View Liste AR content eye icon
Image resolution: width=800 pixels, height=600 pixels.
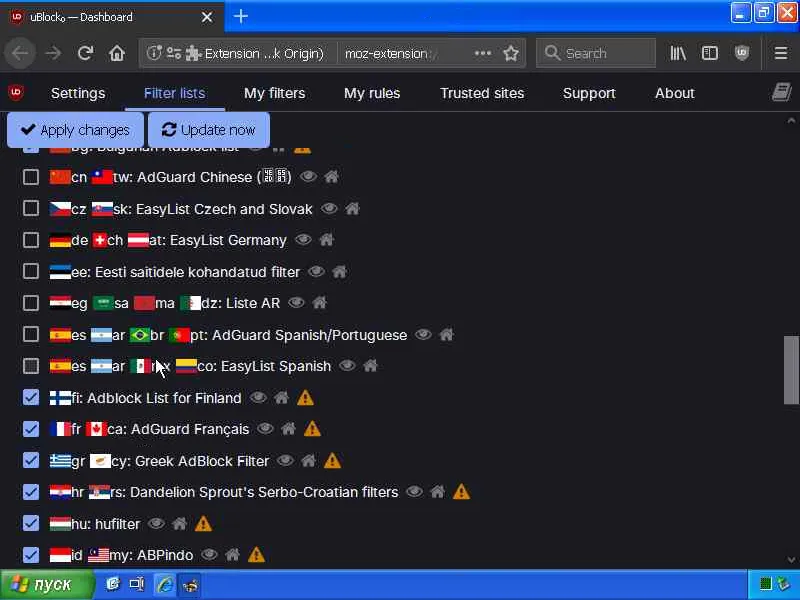[x=296, y=303]
